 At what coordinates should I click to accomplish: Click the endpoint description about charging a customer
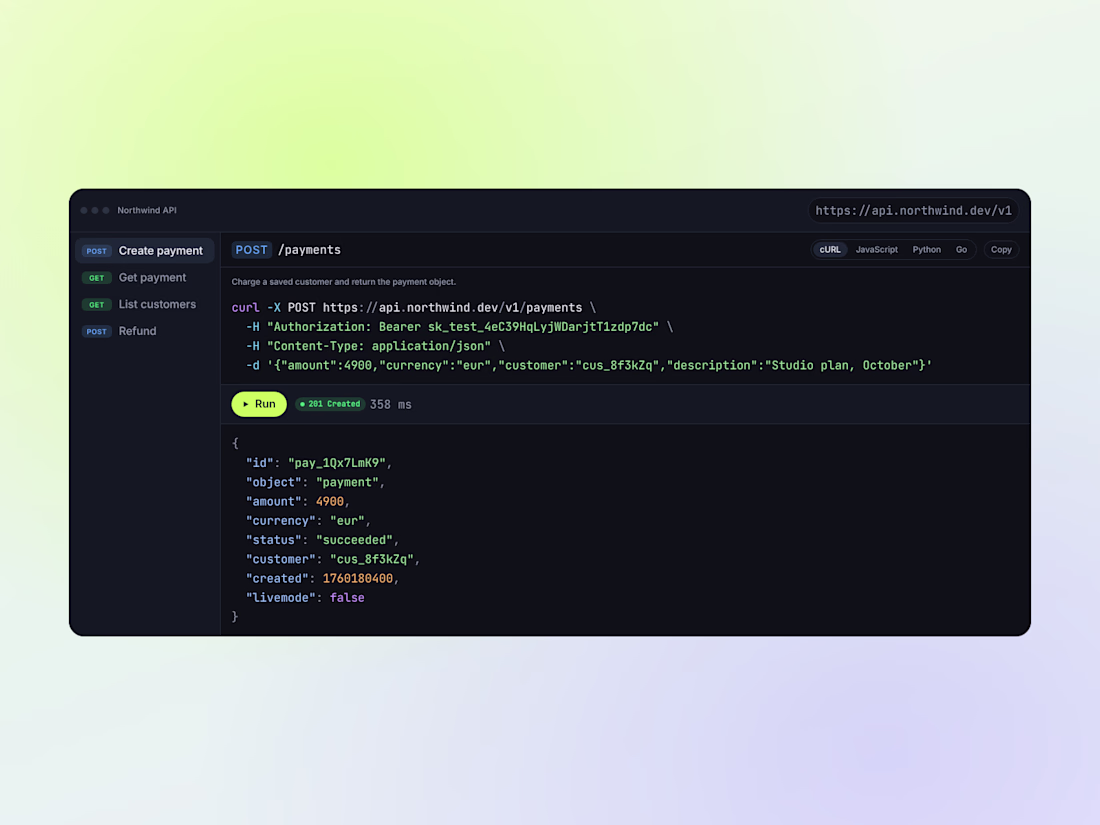click(344, 282)
